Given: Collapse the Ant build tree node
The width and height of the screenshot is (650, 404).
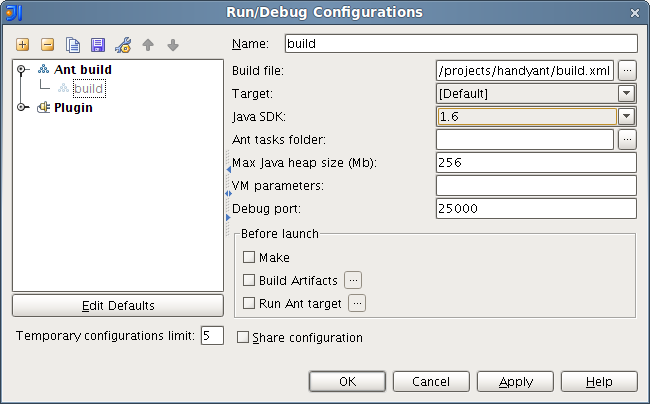Looking at the screenshot, I should tap(23, 70).
